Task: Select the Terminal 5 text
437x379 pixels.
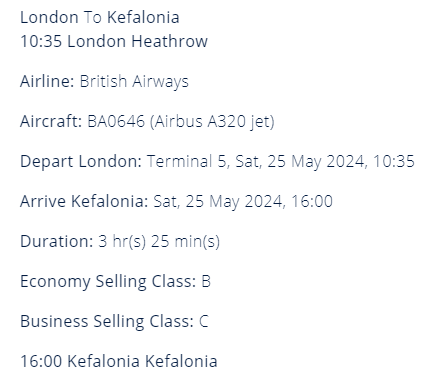Action: pos(188,161)
